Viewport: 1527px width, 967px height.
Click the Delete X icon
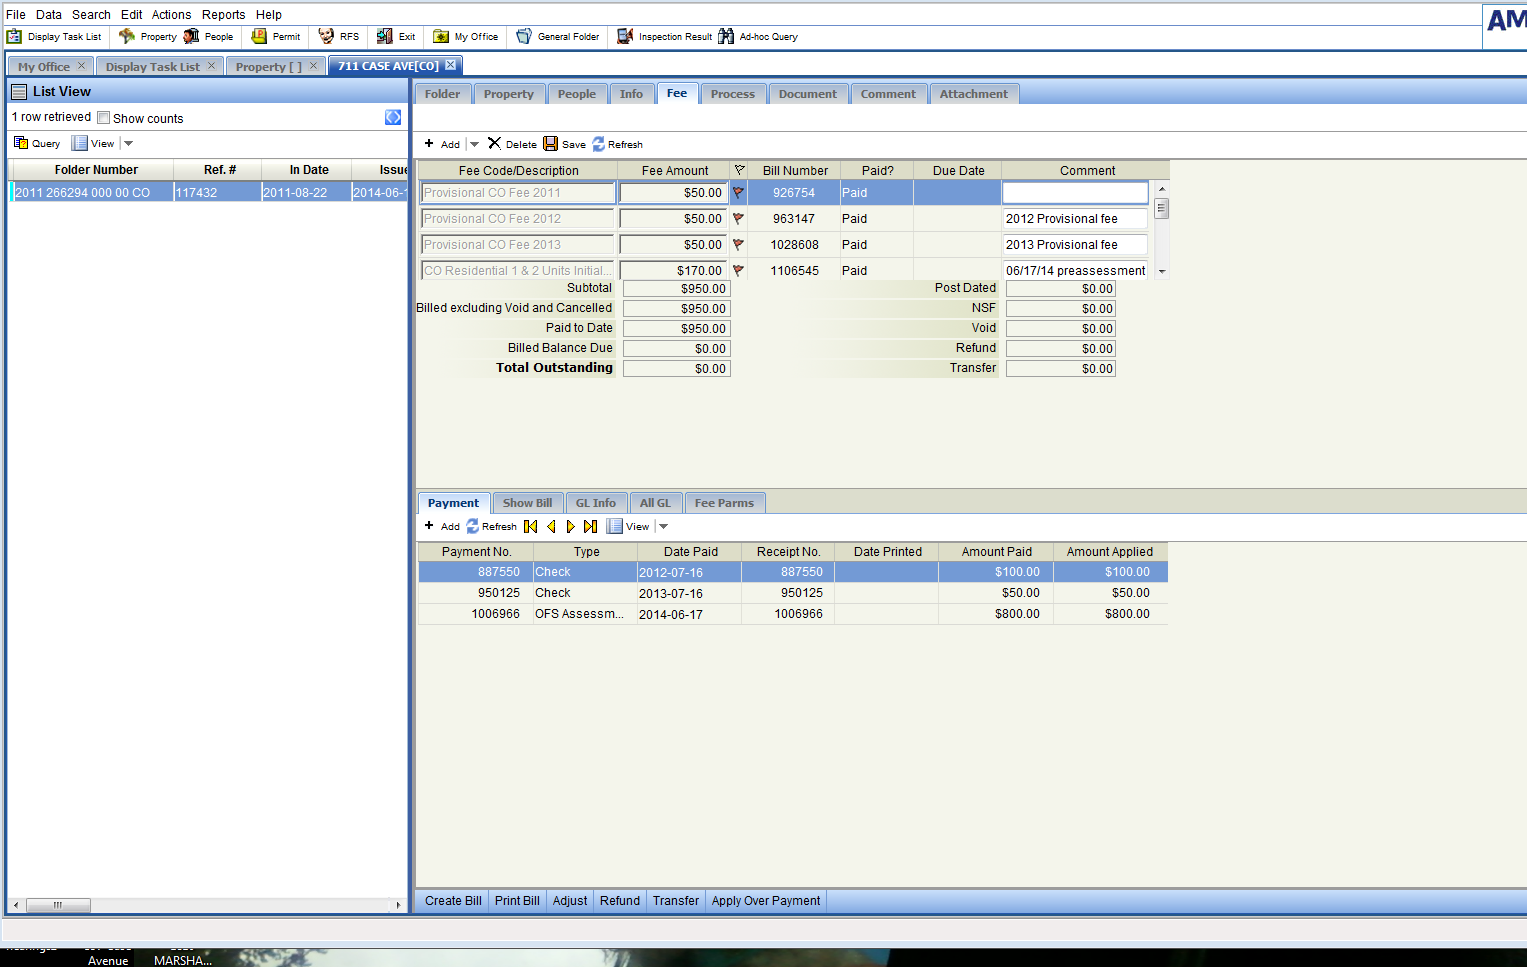pos(494,144)
